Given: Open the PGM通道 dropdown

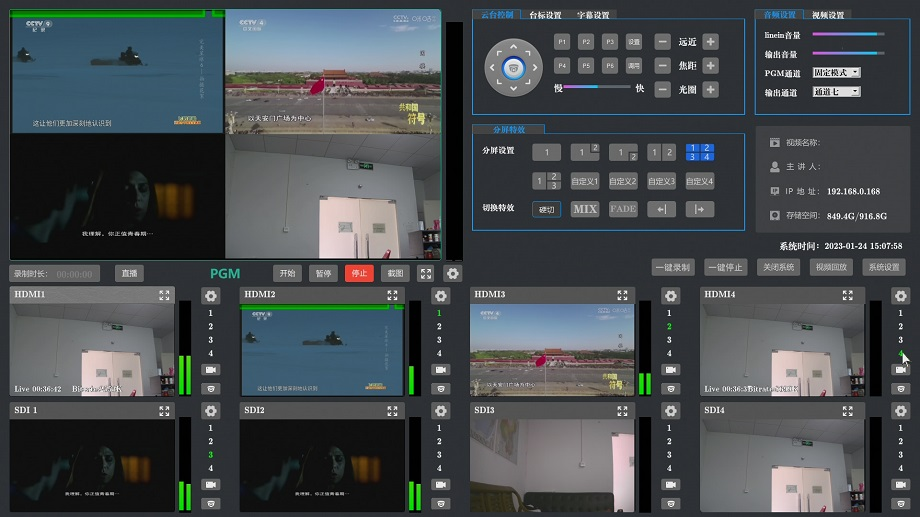Looking at the screenshot, I should [836, 73].
